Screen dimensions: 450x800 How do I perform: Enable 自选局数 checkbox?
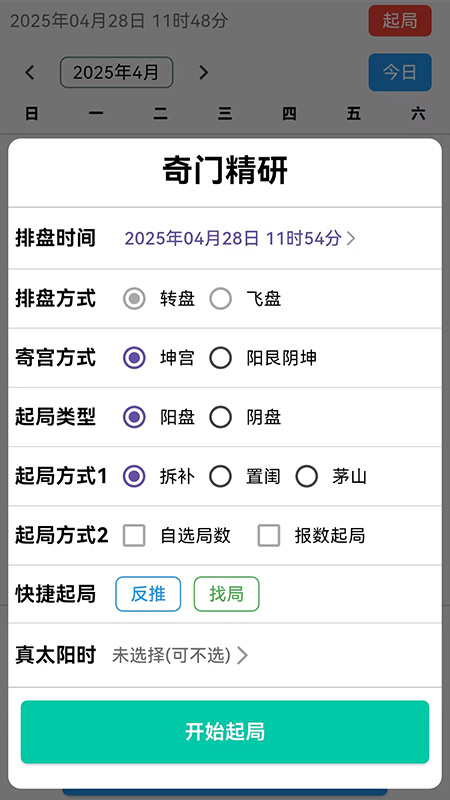[x=134, y=536]
